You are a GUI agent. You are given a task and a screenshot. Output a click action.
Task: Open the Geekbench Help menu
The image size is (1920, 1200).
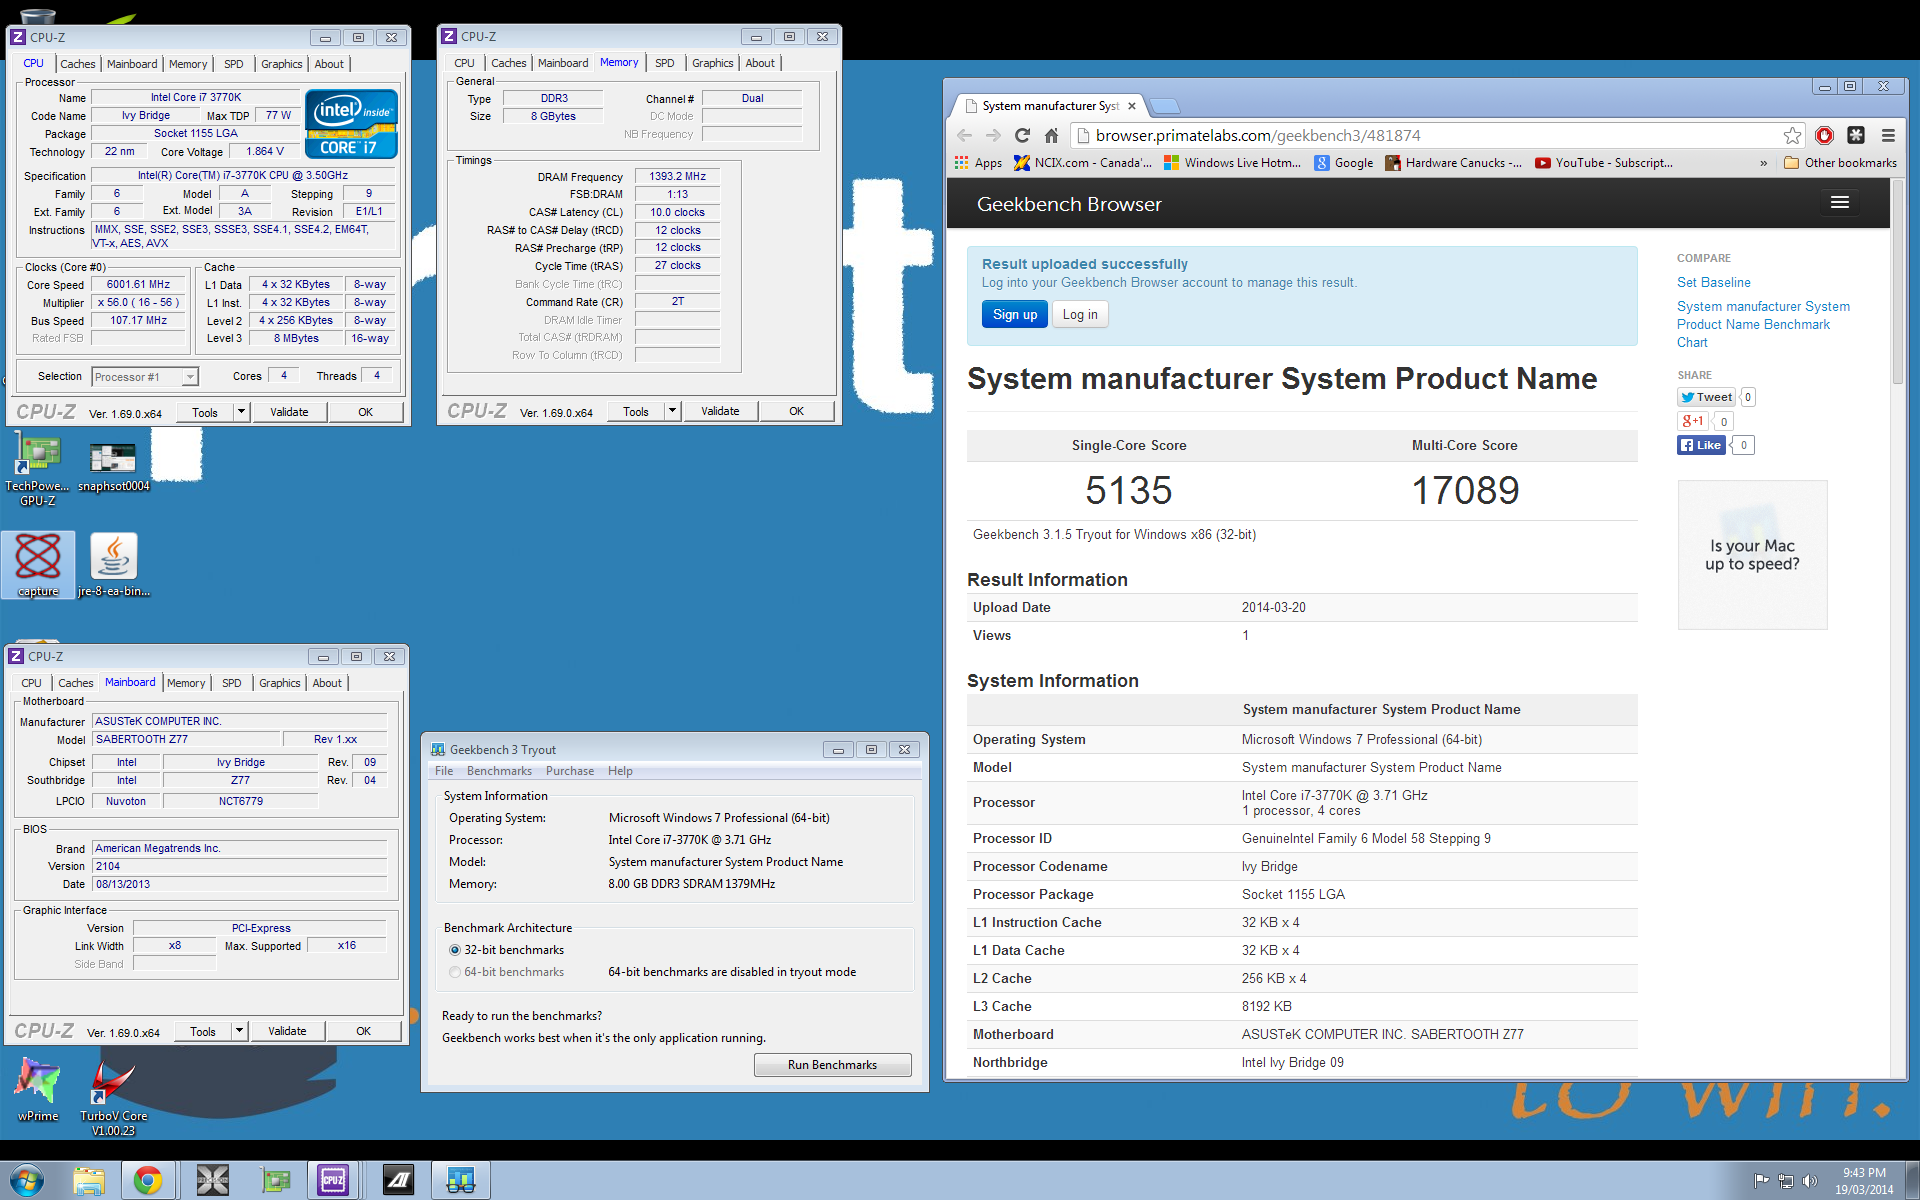pos(620,771)
